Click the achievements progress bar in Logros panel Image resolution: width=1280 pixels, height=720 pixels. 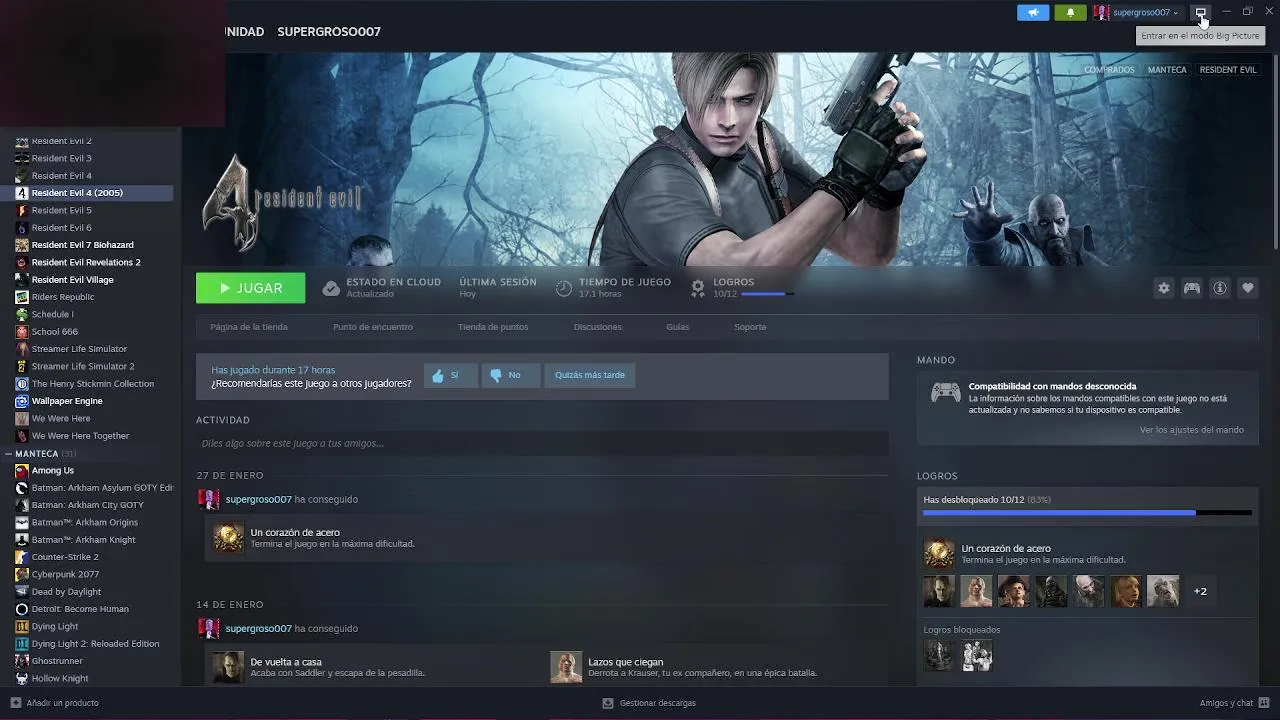(1087, 513)
